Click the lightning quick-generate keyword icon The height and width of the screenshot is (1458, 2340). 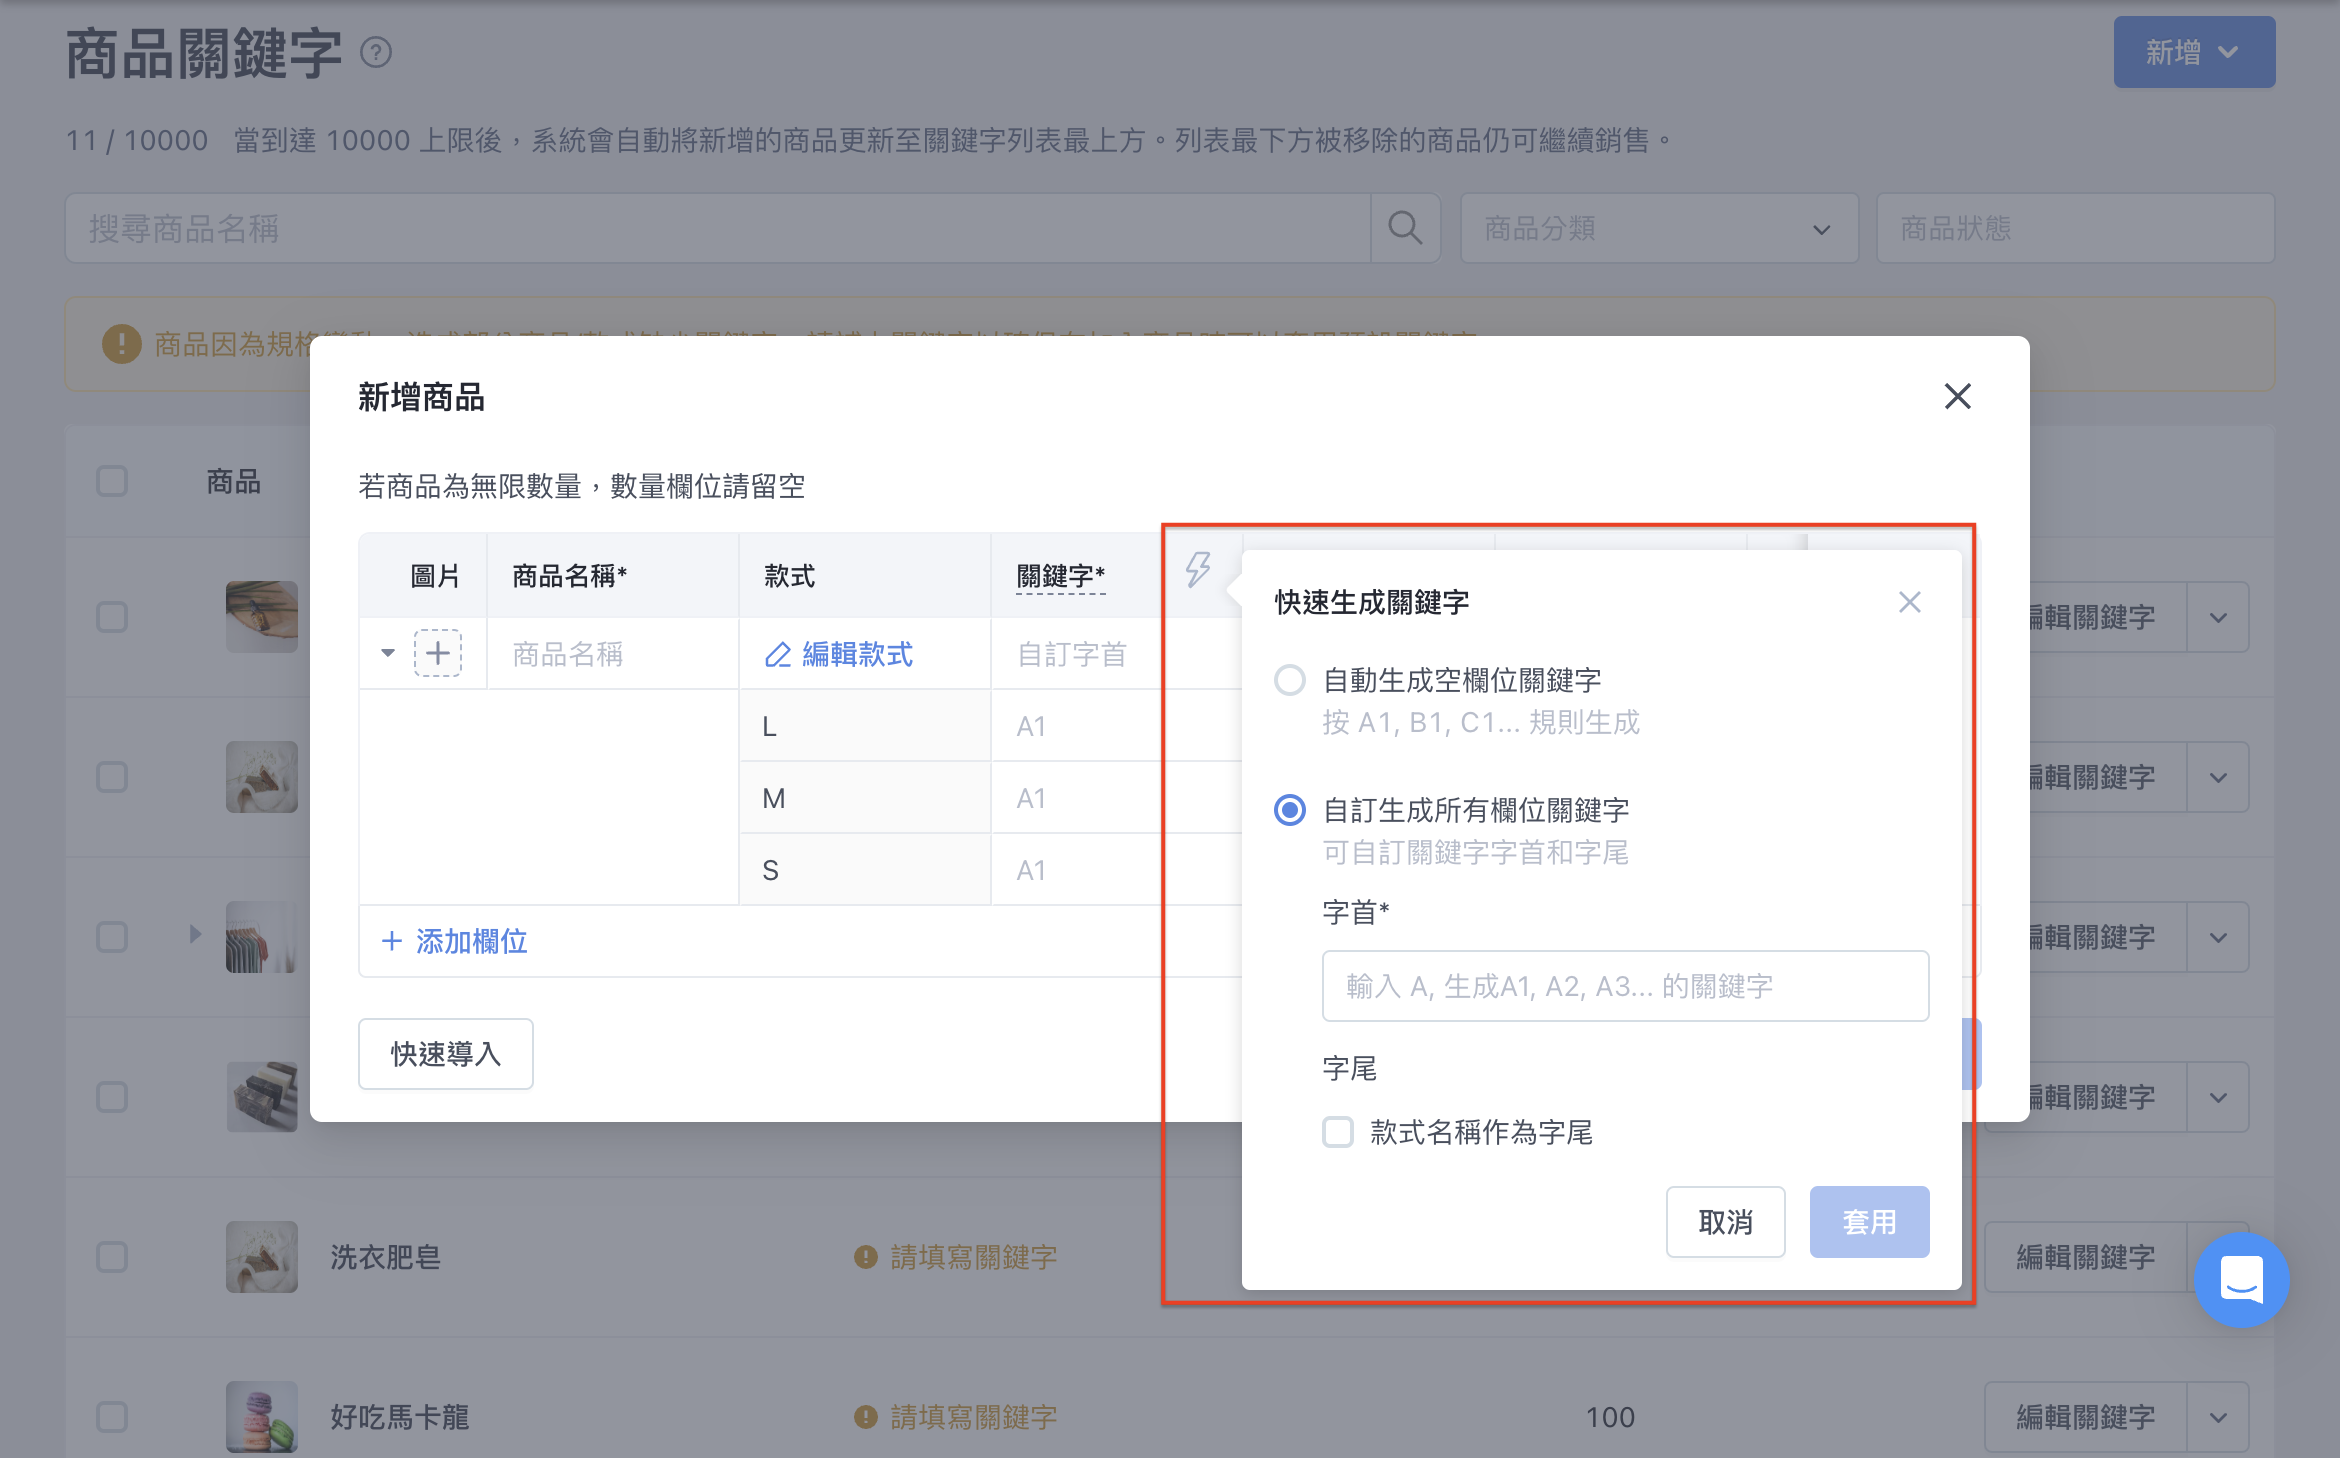click(1198, 570)
